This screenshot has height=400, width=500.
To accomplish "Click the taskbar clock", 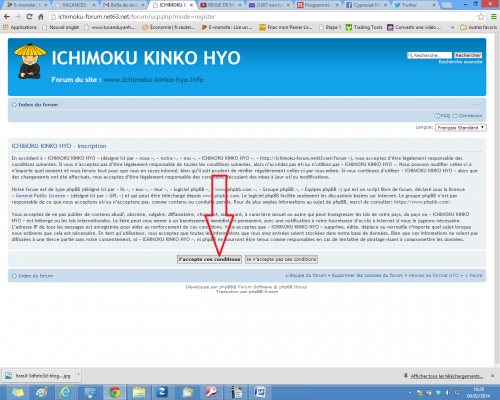I will pyautogui.click(x=478, y=392).
